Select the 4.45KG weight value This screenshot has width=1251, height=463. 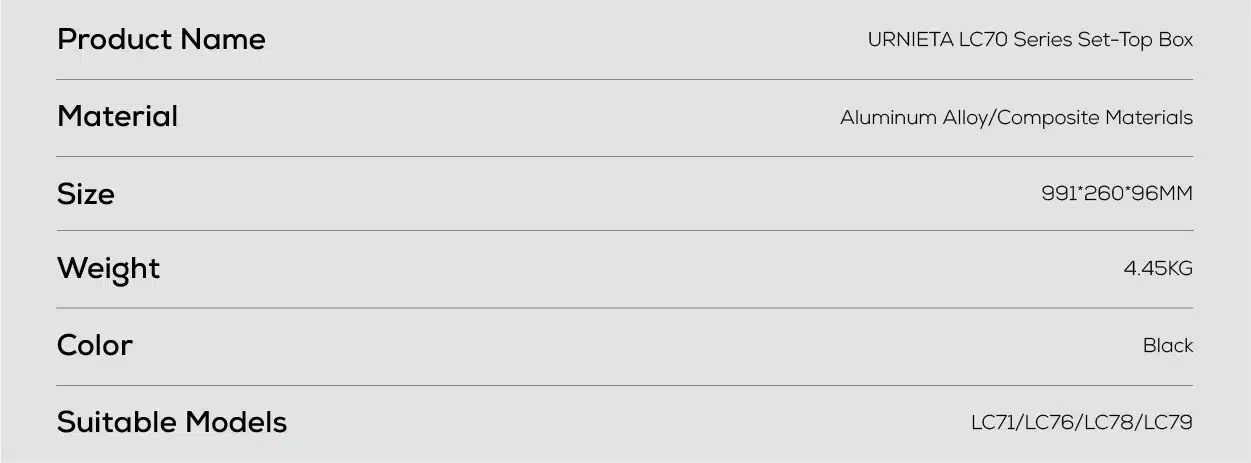[1158, 269]
